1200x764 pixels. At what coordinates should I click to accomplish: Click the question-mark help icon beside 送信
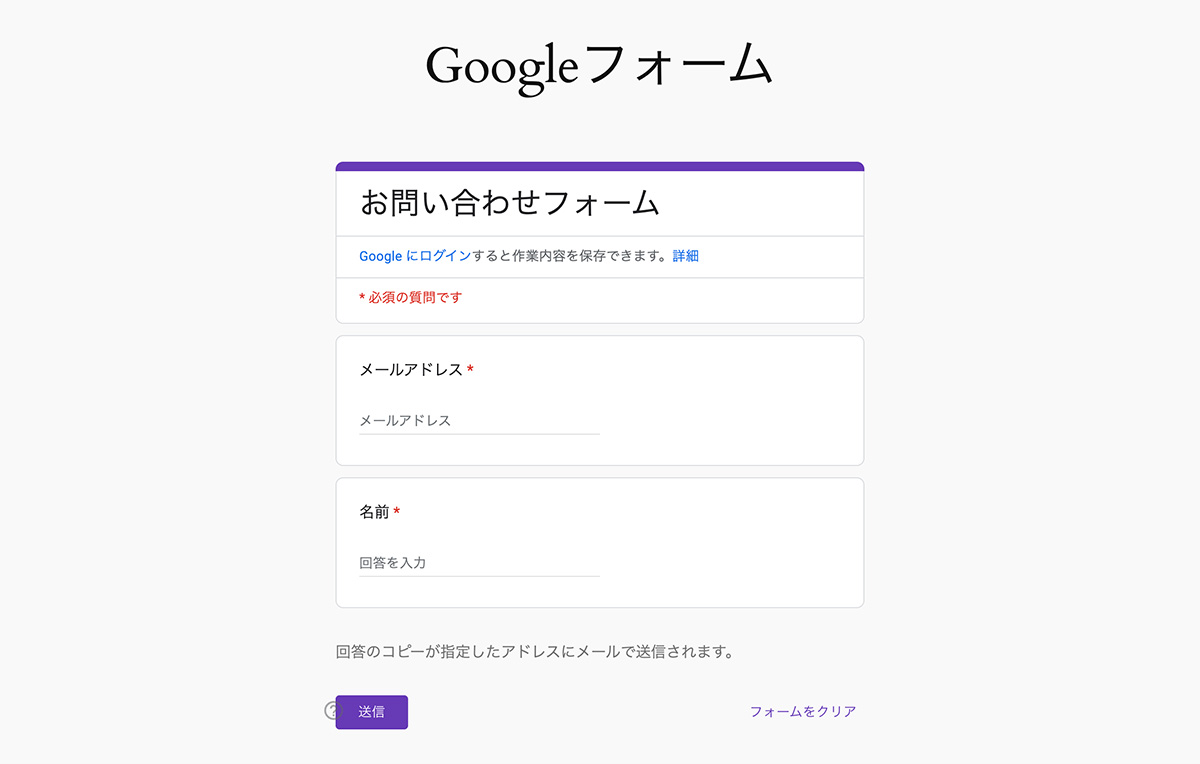(331, 711)
